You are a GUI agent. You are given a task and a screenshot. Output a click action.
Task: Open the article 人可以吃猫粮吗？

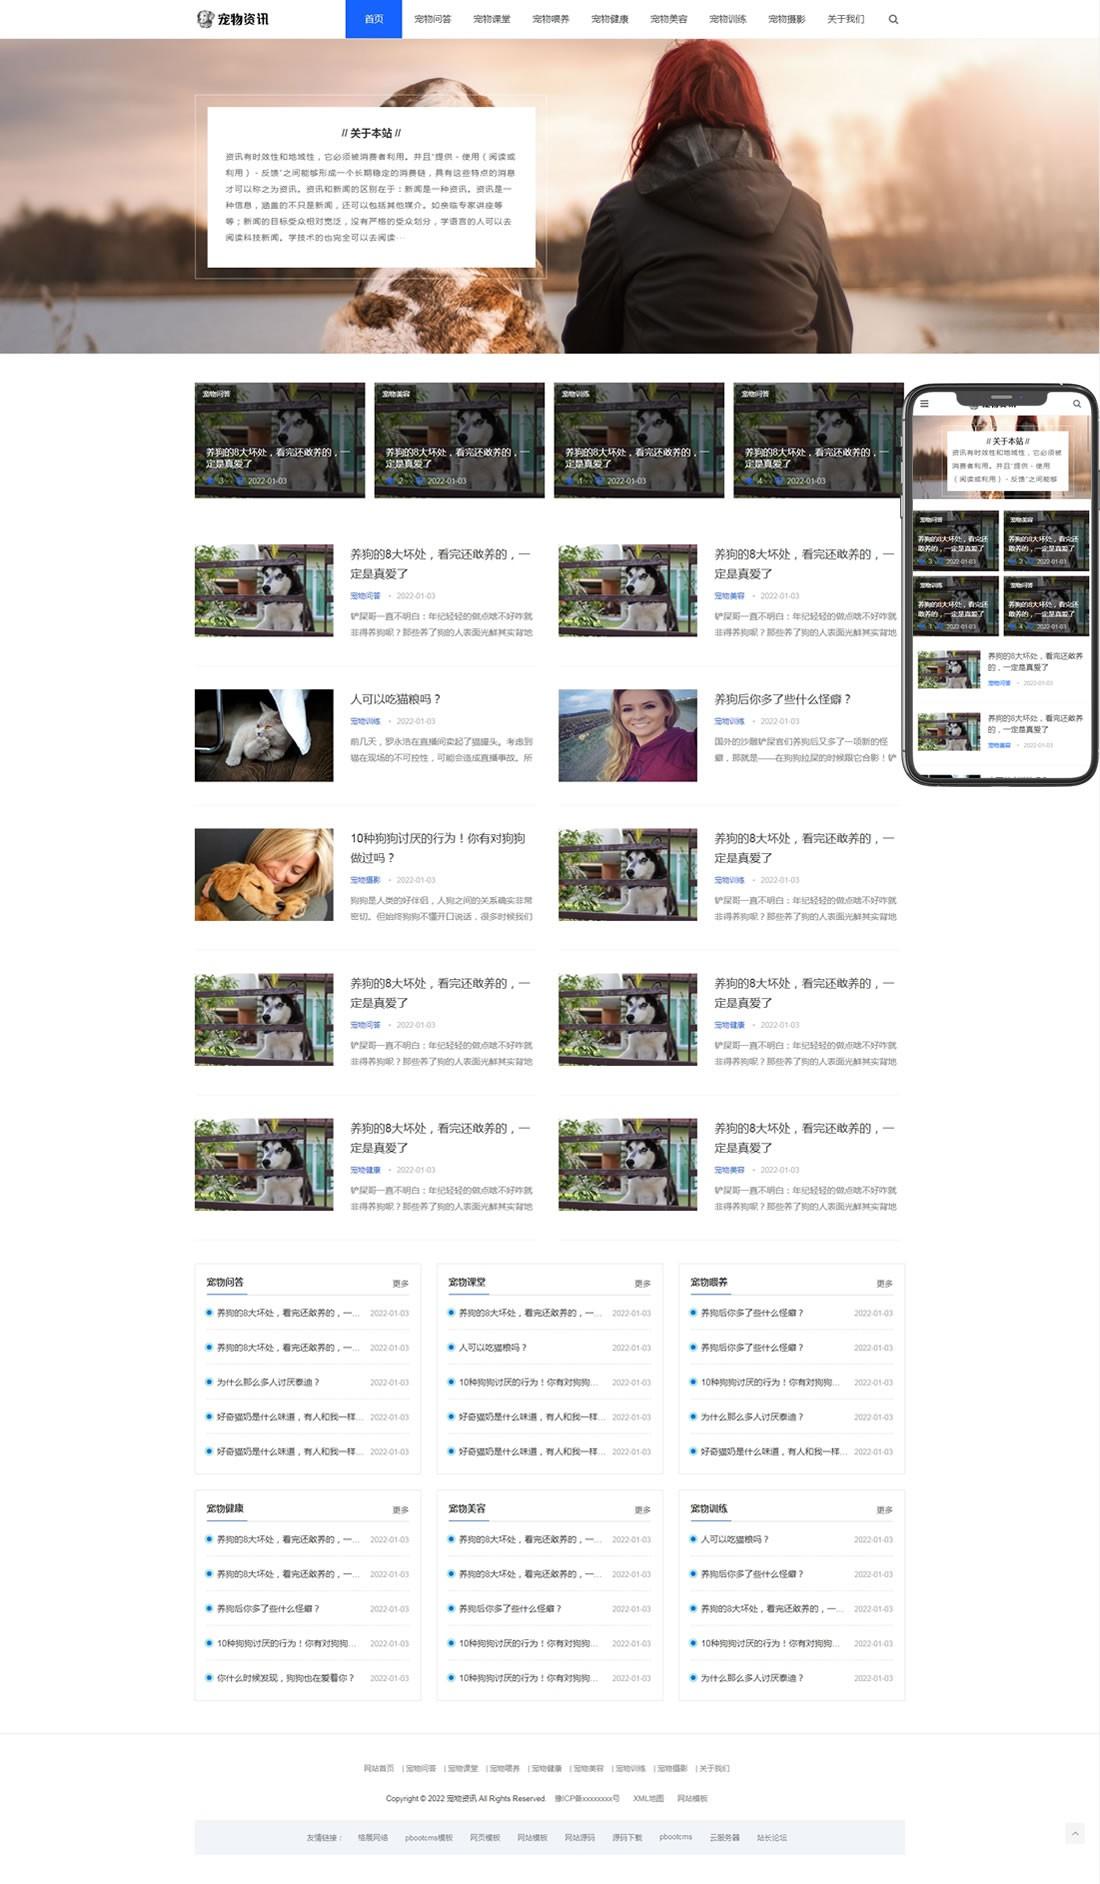[x=395, y=699]
